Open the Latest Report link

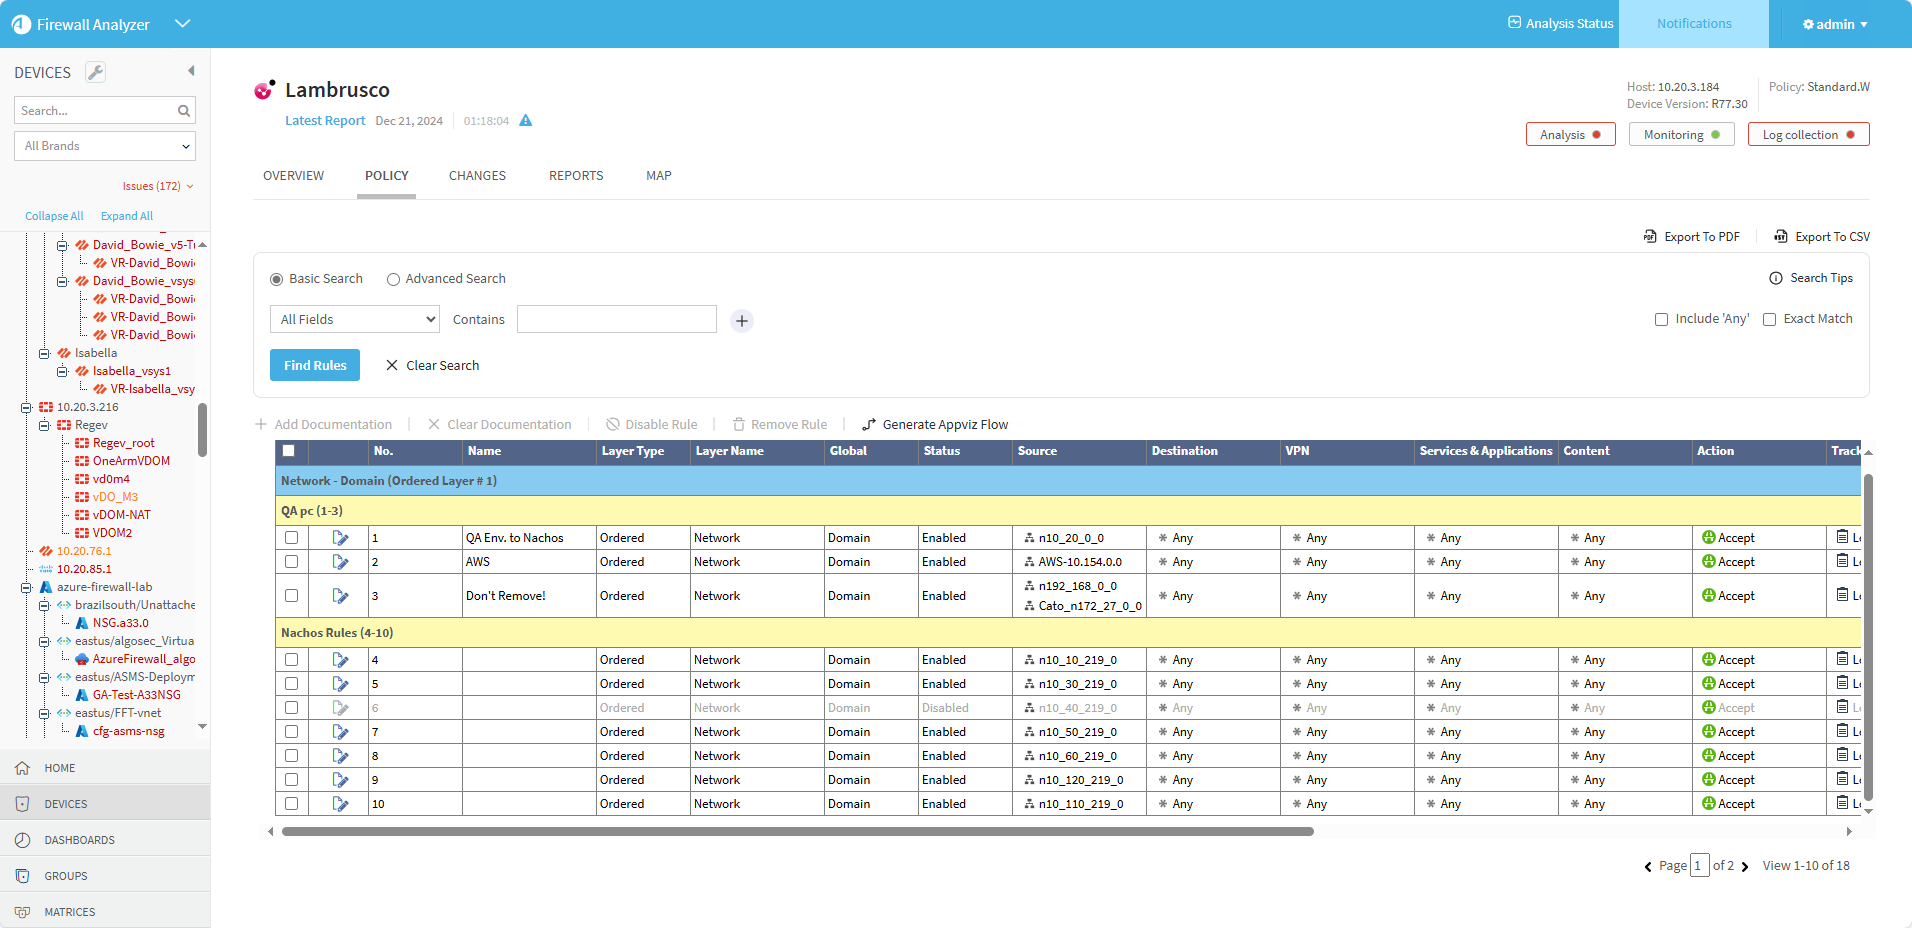tap(325, 121)
